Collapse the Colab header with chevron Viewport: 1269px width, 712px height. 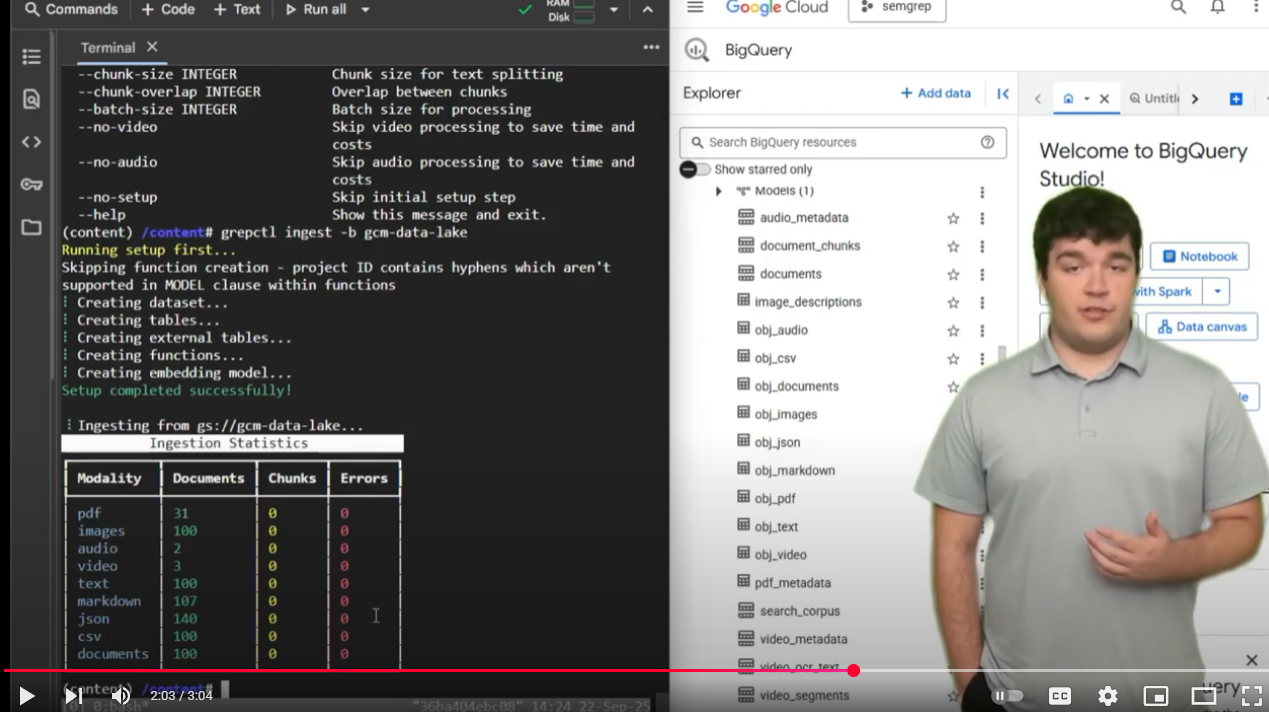tap(647, 10)
